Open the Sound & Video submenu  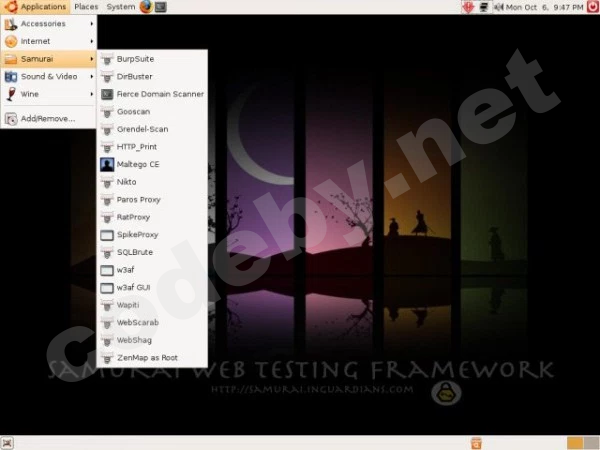(x=49, y=77)
